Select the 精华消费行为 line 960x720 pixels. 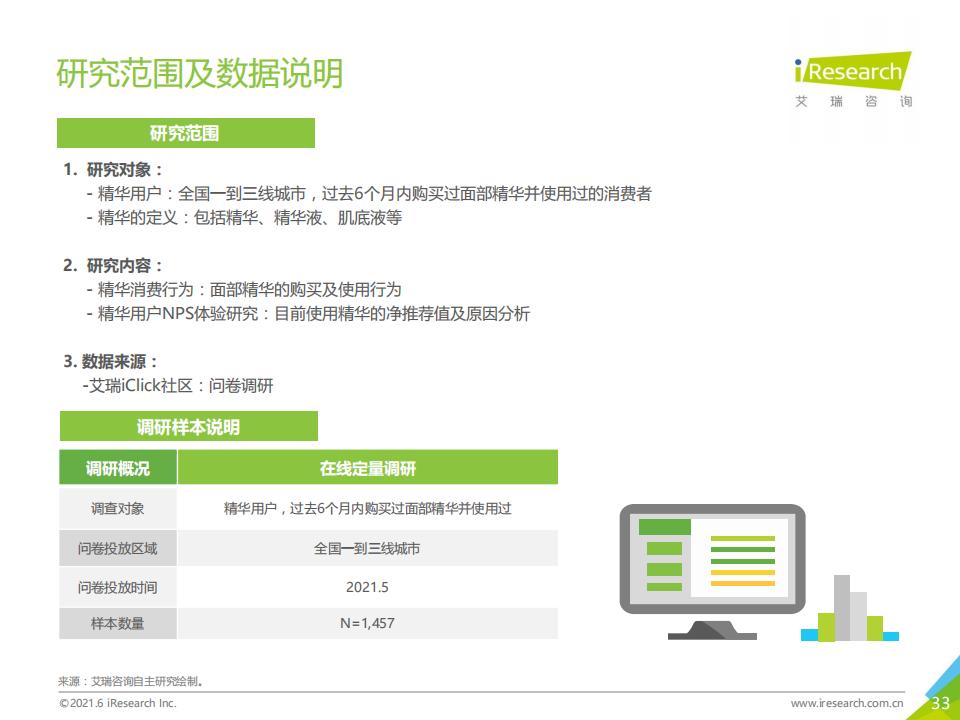coord(244,290)
